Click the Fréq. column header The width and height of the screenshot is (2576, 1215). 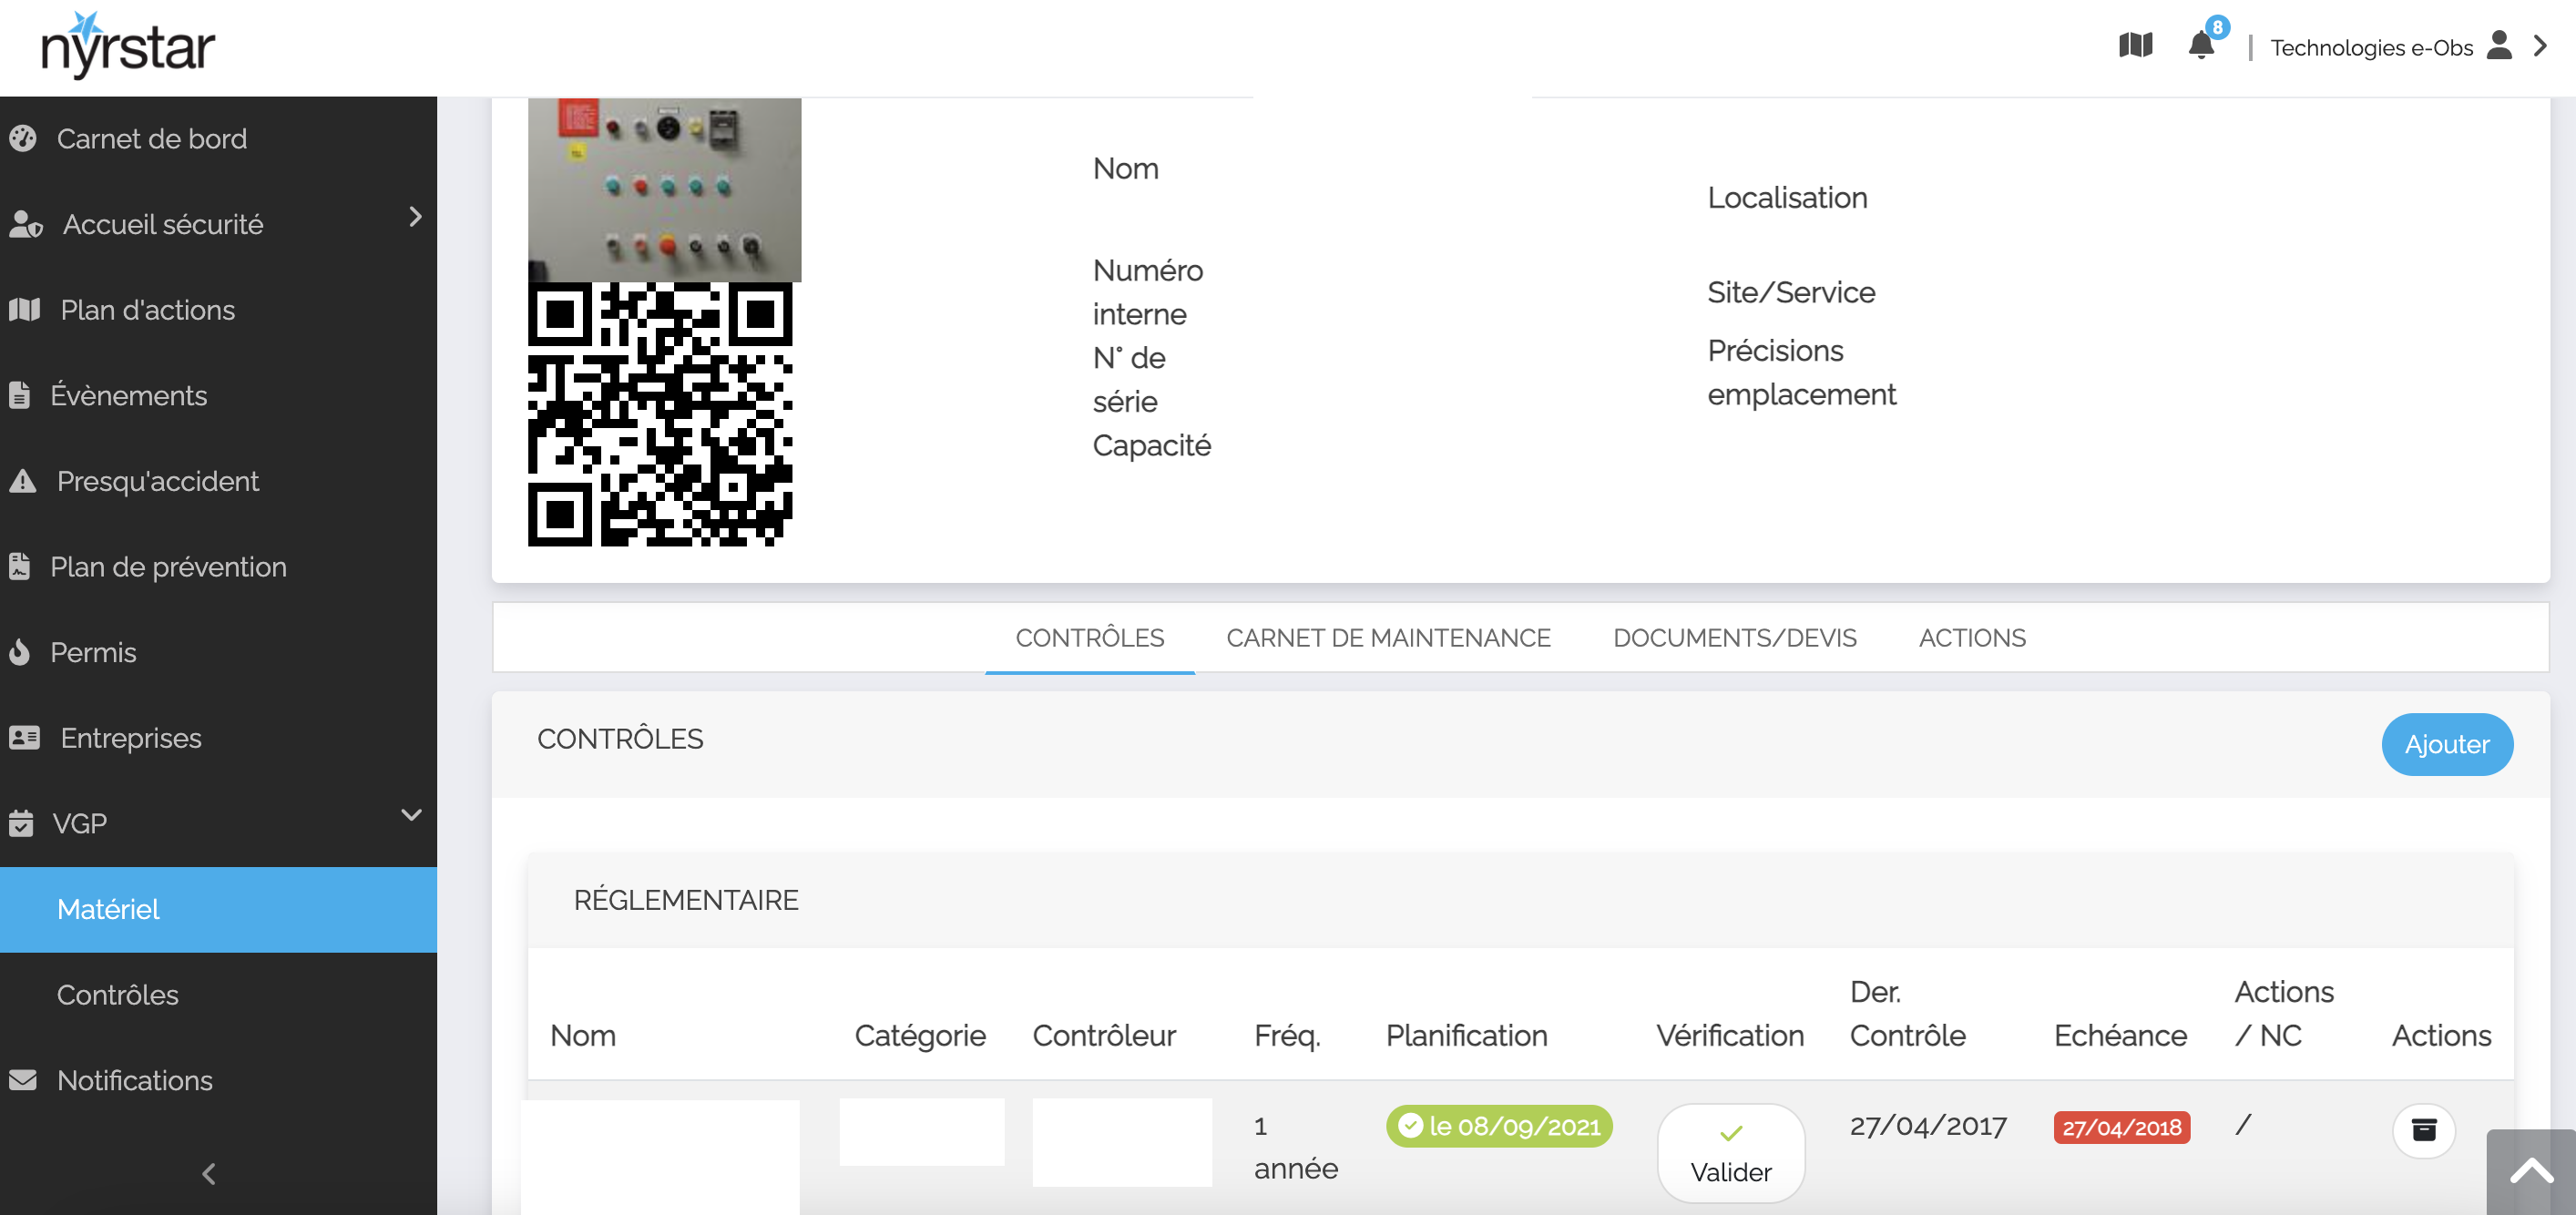[1287, 1036]
